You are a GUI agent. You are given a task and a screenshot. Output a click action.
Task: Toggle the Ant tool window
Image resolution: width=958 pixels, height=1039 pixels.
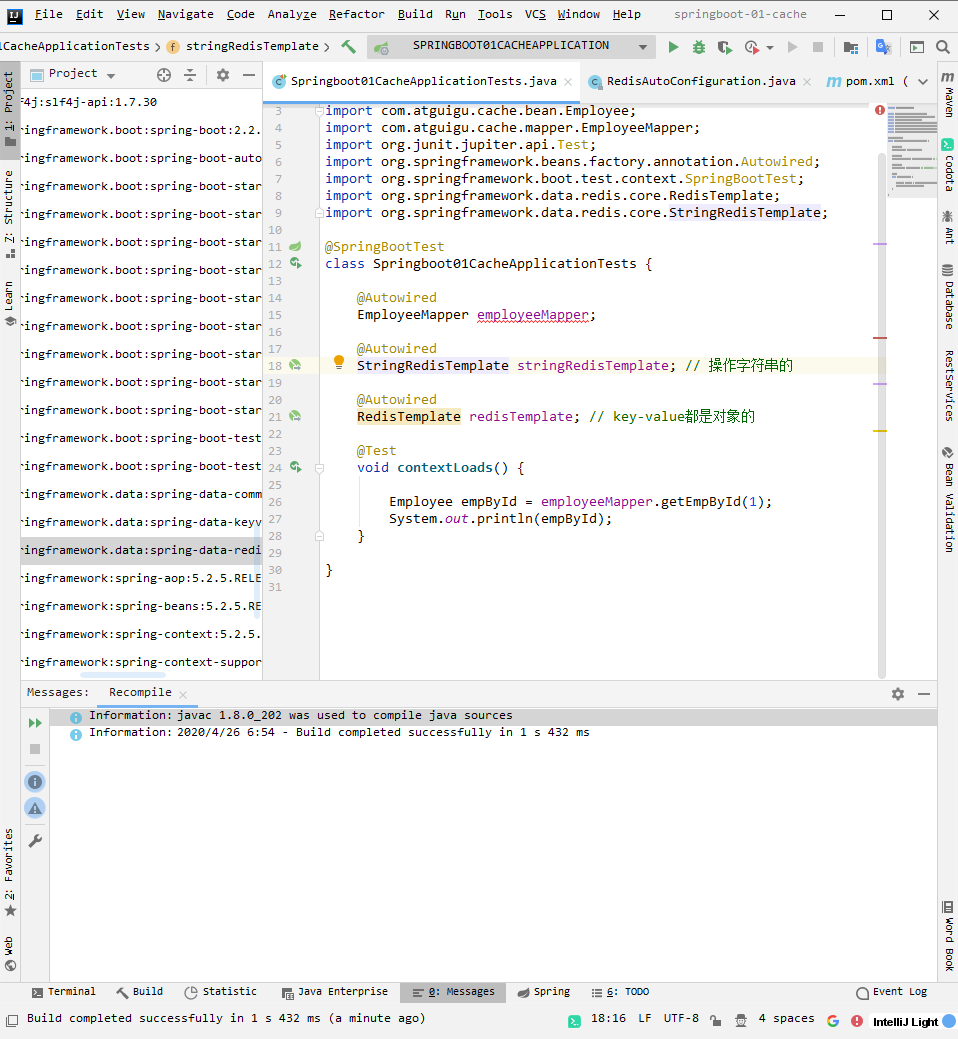(948, 227)
